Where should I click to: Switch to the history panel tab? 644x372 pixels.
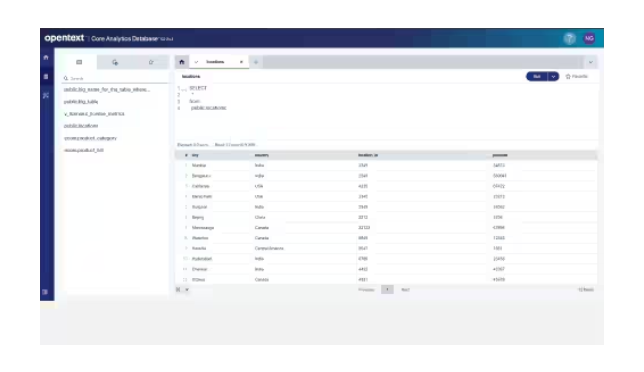[115, 62]
